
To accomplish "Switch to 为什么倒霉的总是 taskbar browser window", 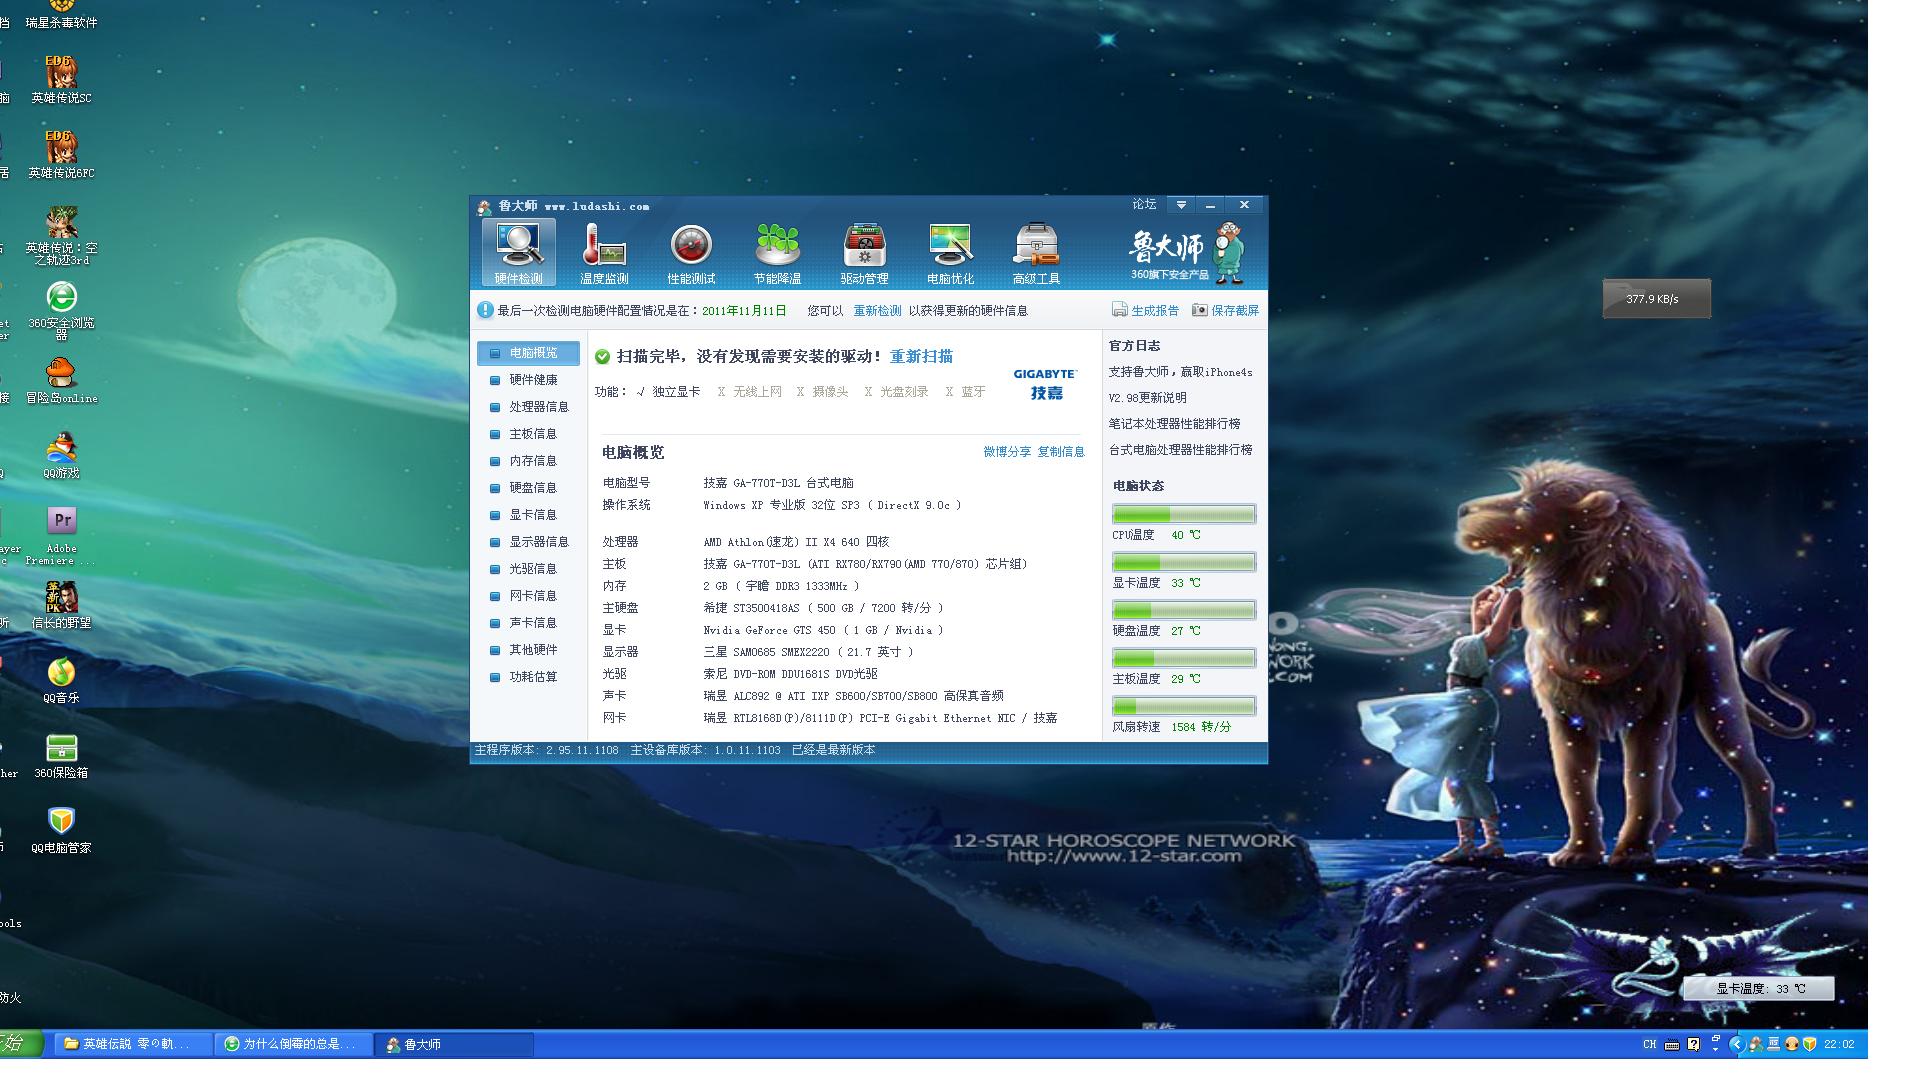I will [x=293, y=1044].
